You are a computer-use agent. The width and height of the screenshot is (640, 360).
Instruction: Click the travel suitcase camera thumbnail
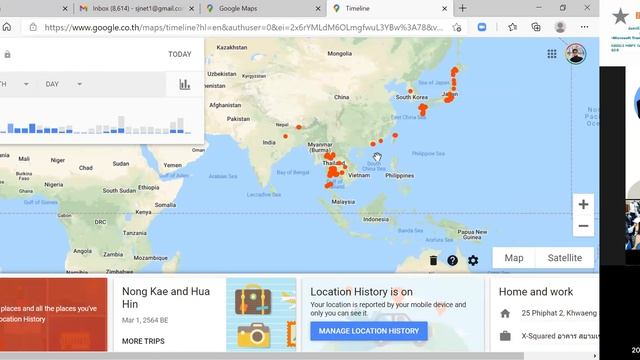click(x=261, y=314)
